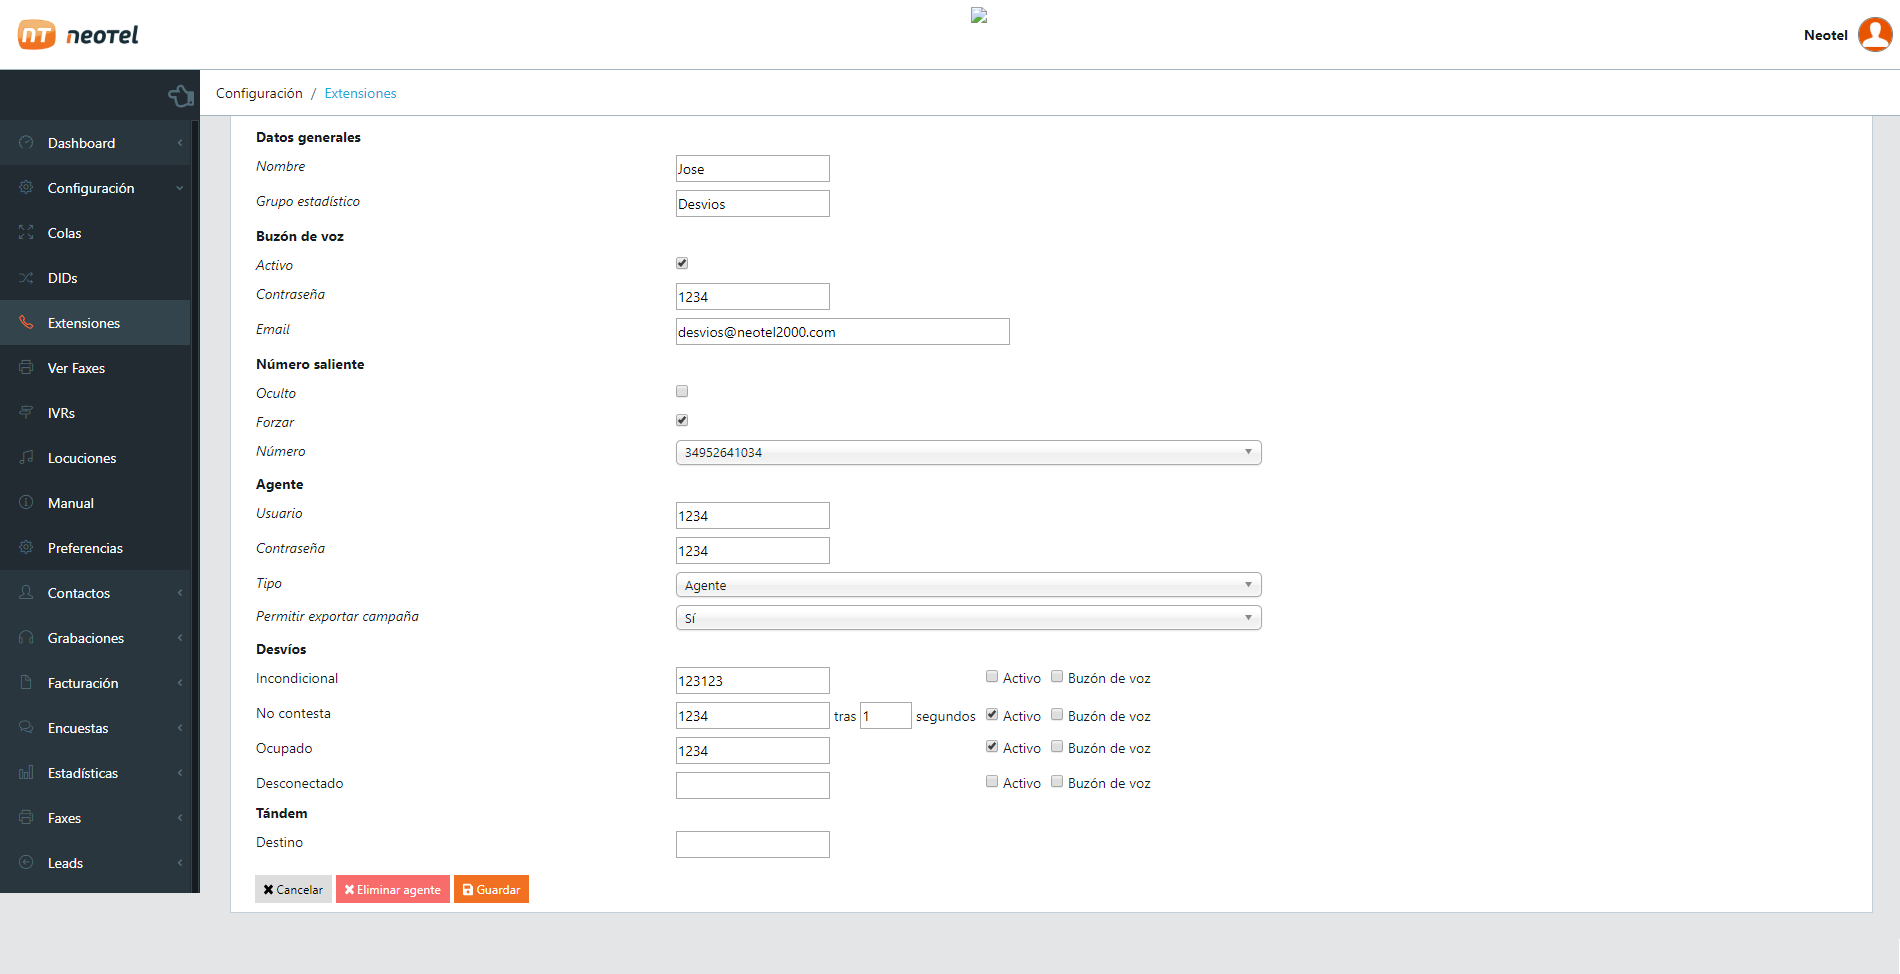Click the sidebar collapse hand icon
The image size is (1900, 974).
pos(181,95)
